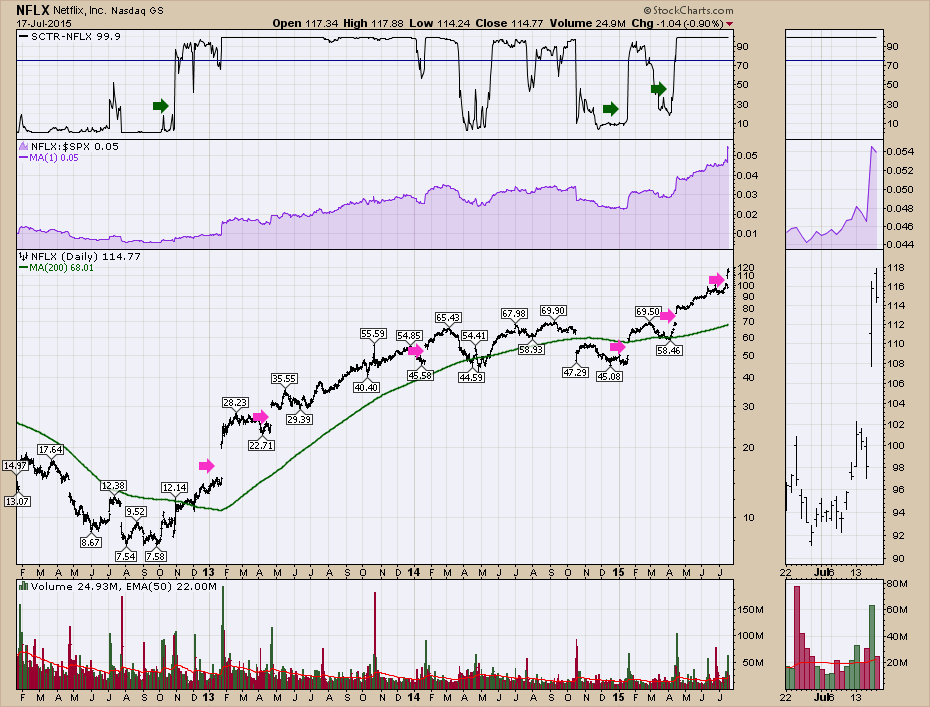The image size is (930, 707).
Task: Click the red down-triangle beside the Chg value
Action: pyautogui.click(x=730, y=24)
